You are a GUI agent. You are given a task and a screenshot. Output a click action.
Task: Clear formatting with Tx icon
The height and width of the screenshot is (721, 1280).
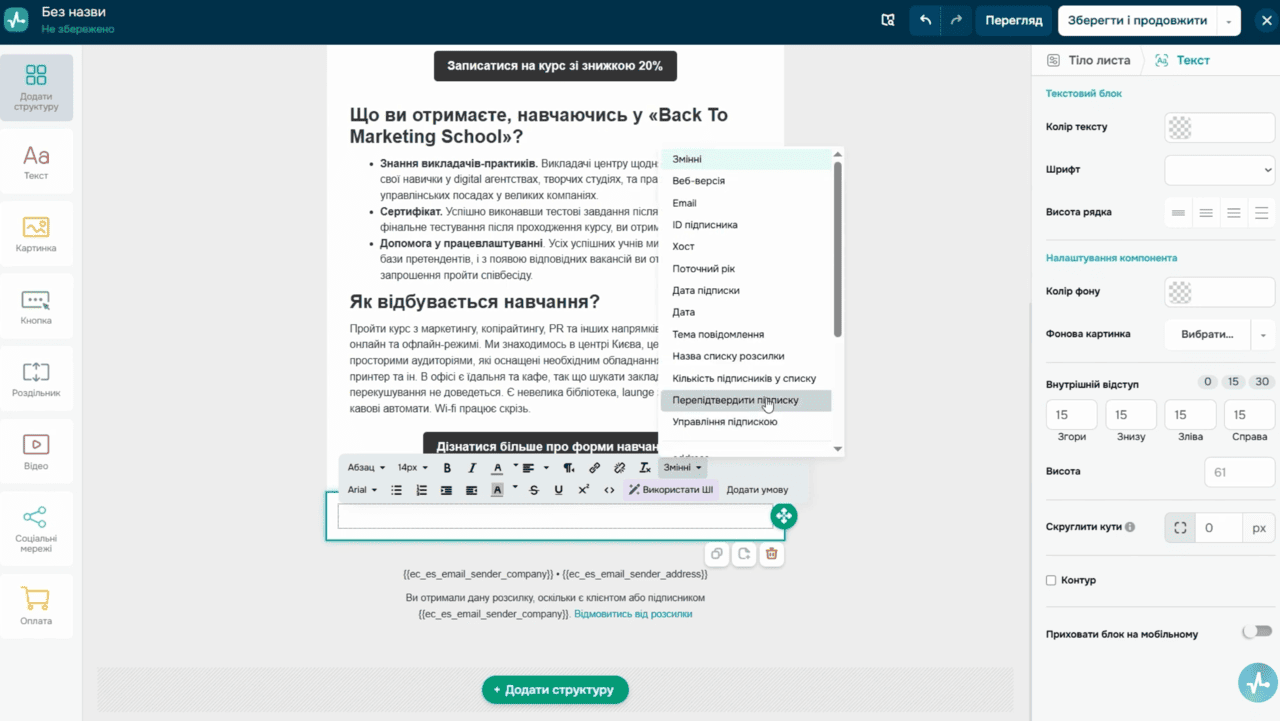[645, 467]
